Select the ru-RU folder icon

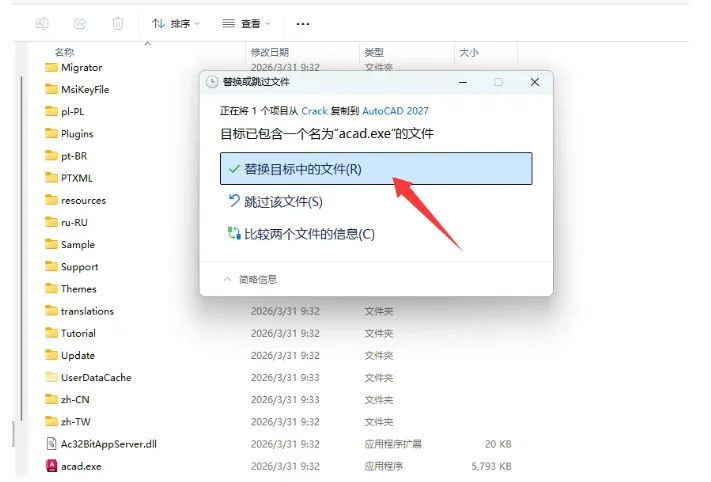[x=51, y=222]
